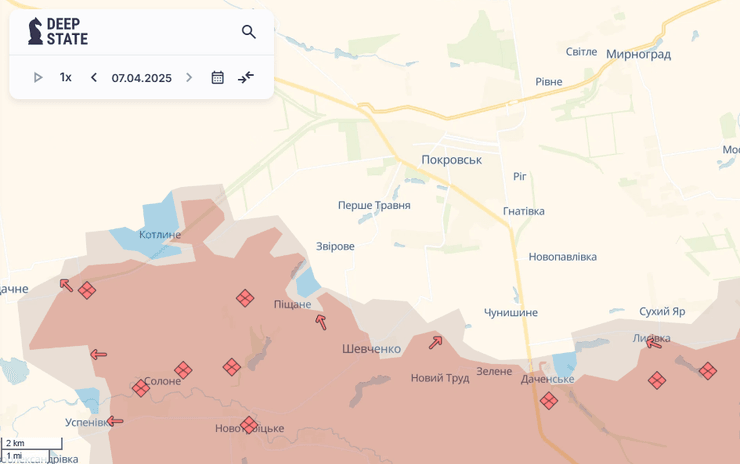Change the 1x playback speed
Viewport: 740px width, 464px height.
[65, 77]
